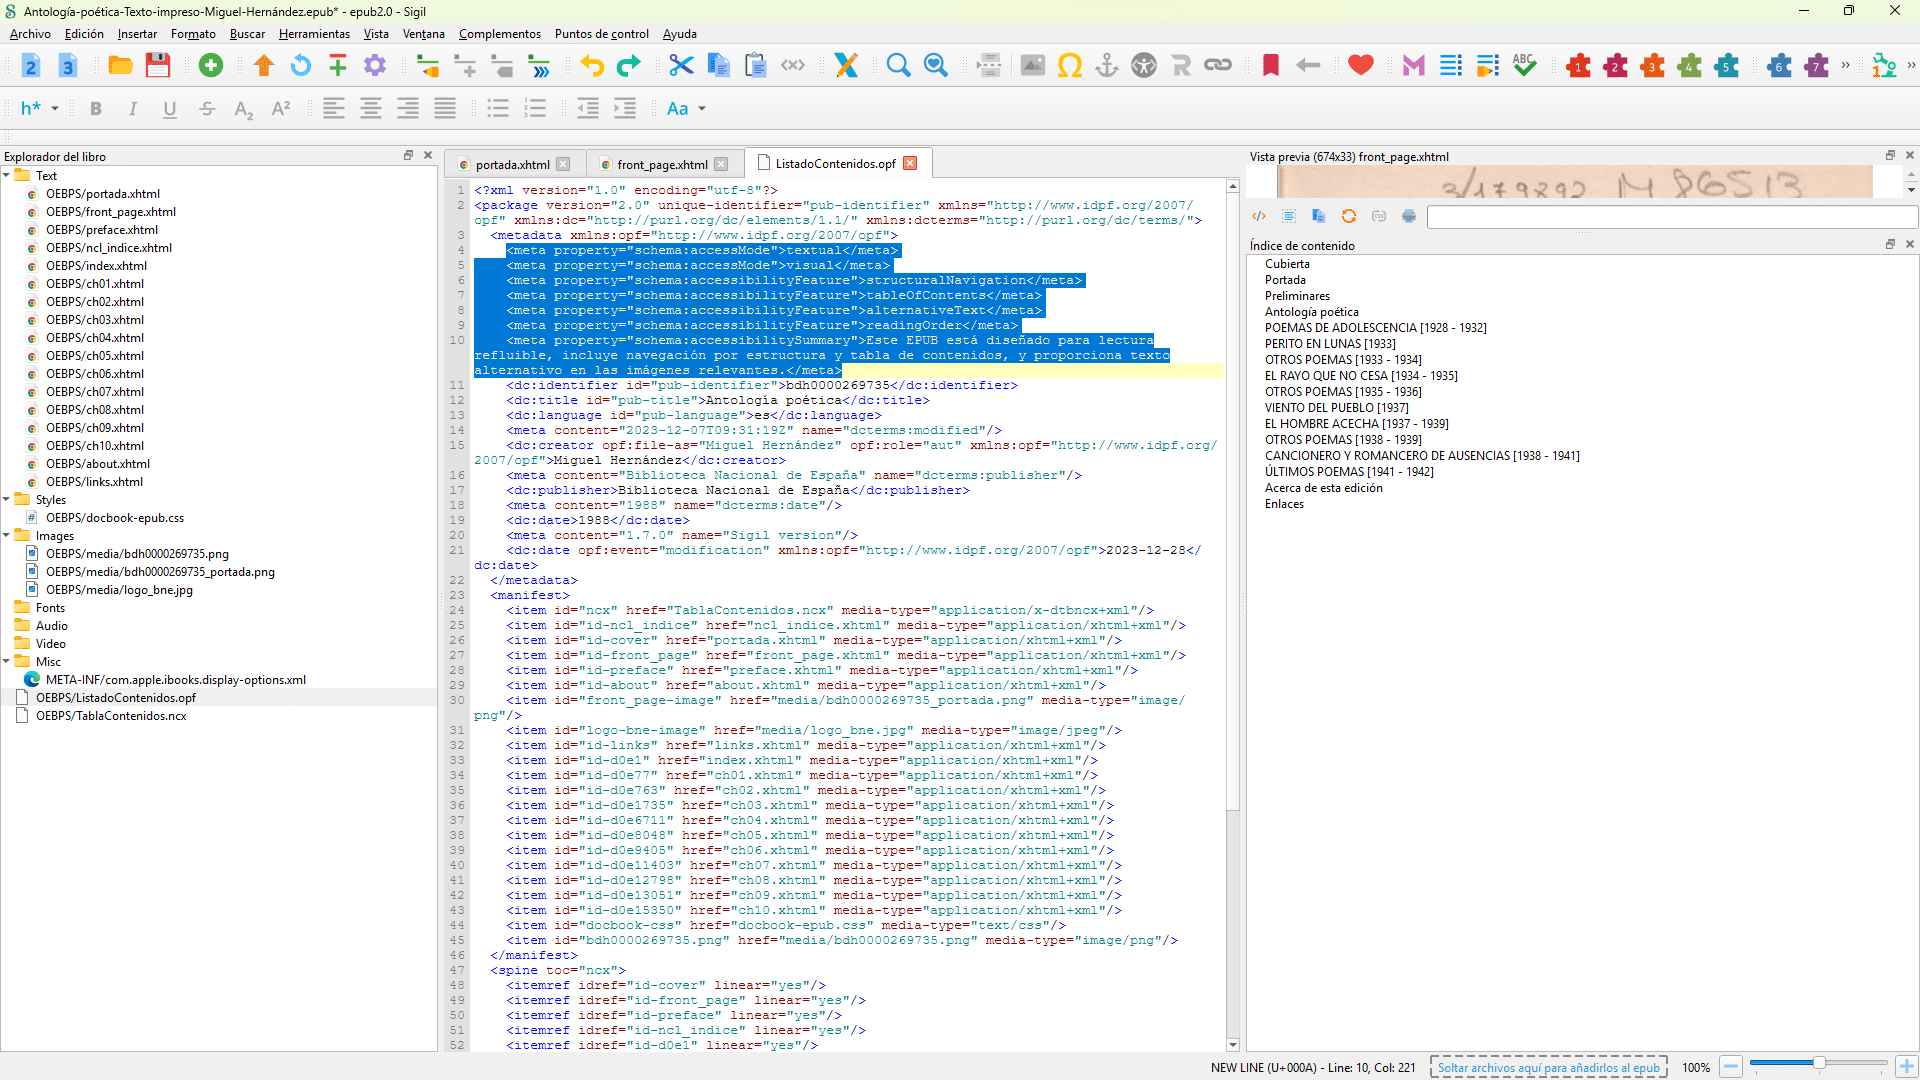Collapse the Text folder in book explorer
Viewport: 1920px width, 1080px height.
pyautogui.click(x=7, y=175)
